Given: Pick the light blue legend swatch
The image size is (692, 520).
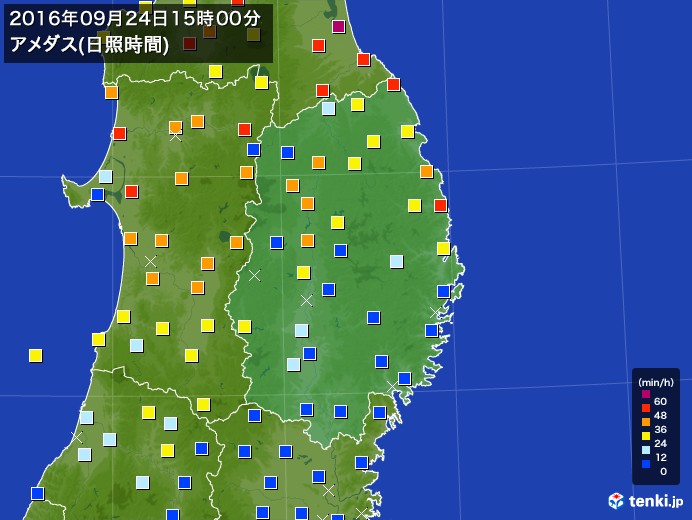Looking at the screenshot, I should click(646, 450).
